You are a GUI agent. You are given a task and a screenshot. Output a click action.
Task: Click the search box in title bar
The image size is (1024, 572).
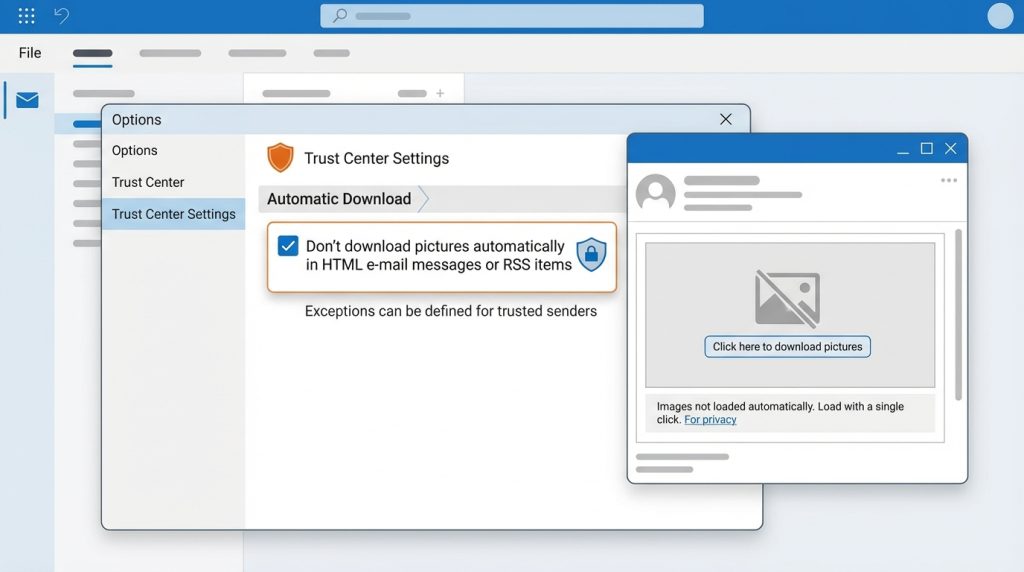(511, 16)
